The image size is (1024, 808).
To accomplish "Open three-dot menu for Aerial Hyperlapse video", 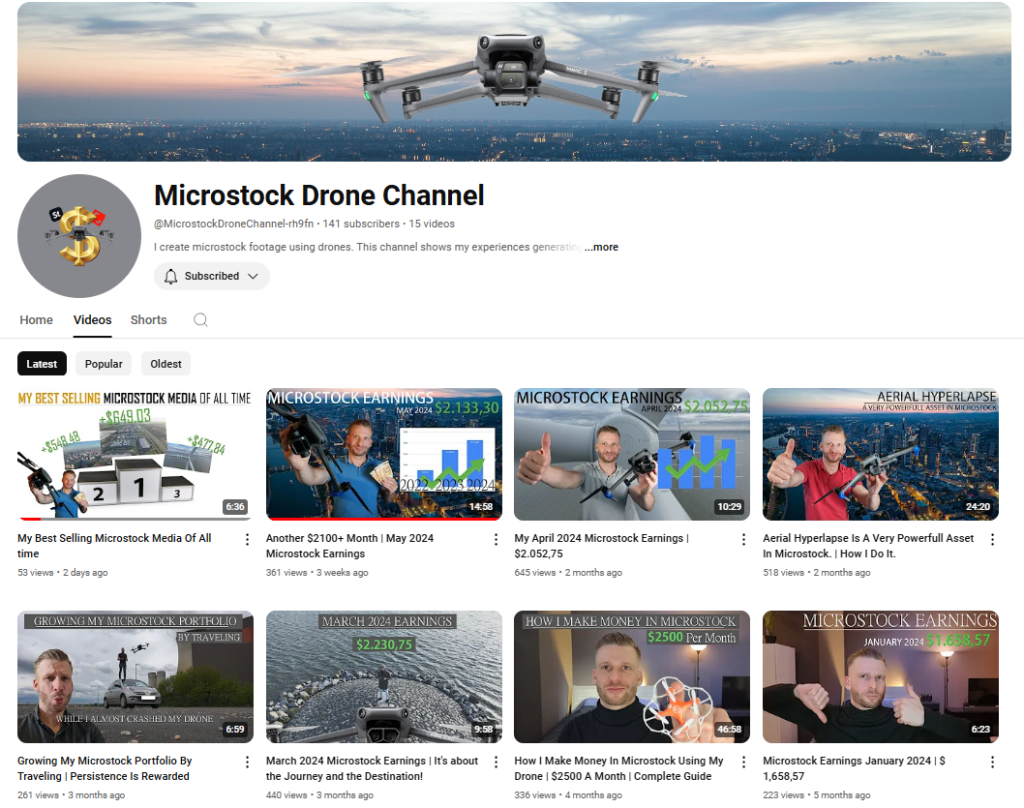I will [992, 539].
